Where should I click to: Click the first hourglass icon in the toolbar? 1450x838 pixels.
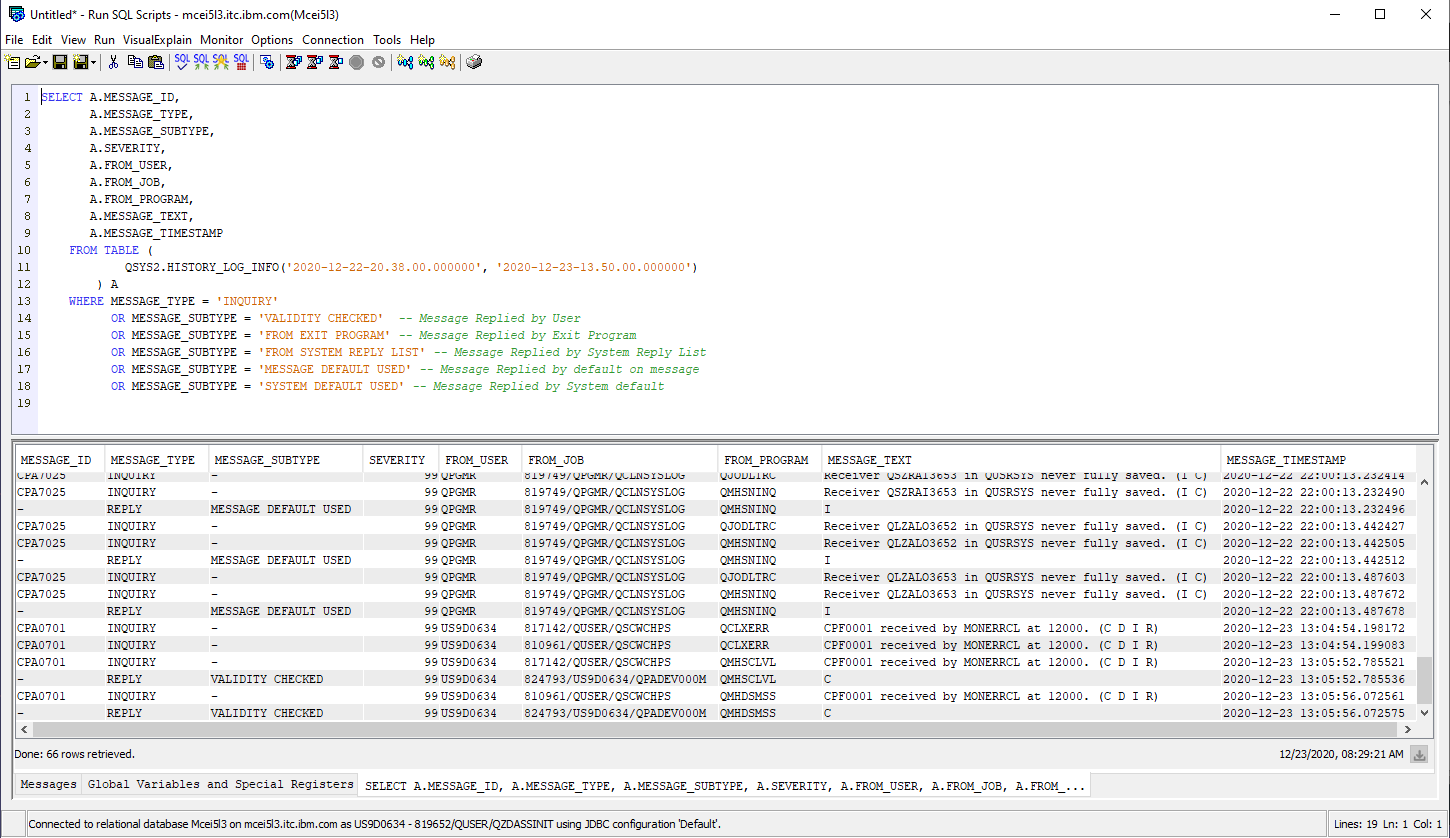(x=294, y=62)
